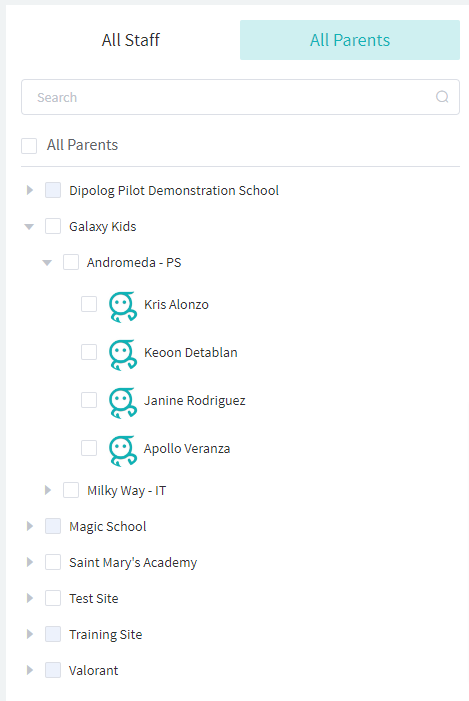
Task: Click Keoon Detablan's avatar icon
Action: [123, 355]
